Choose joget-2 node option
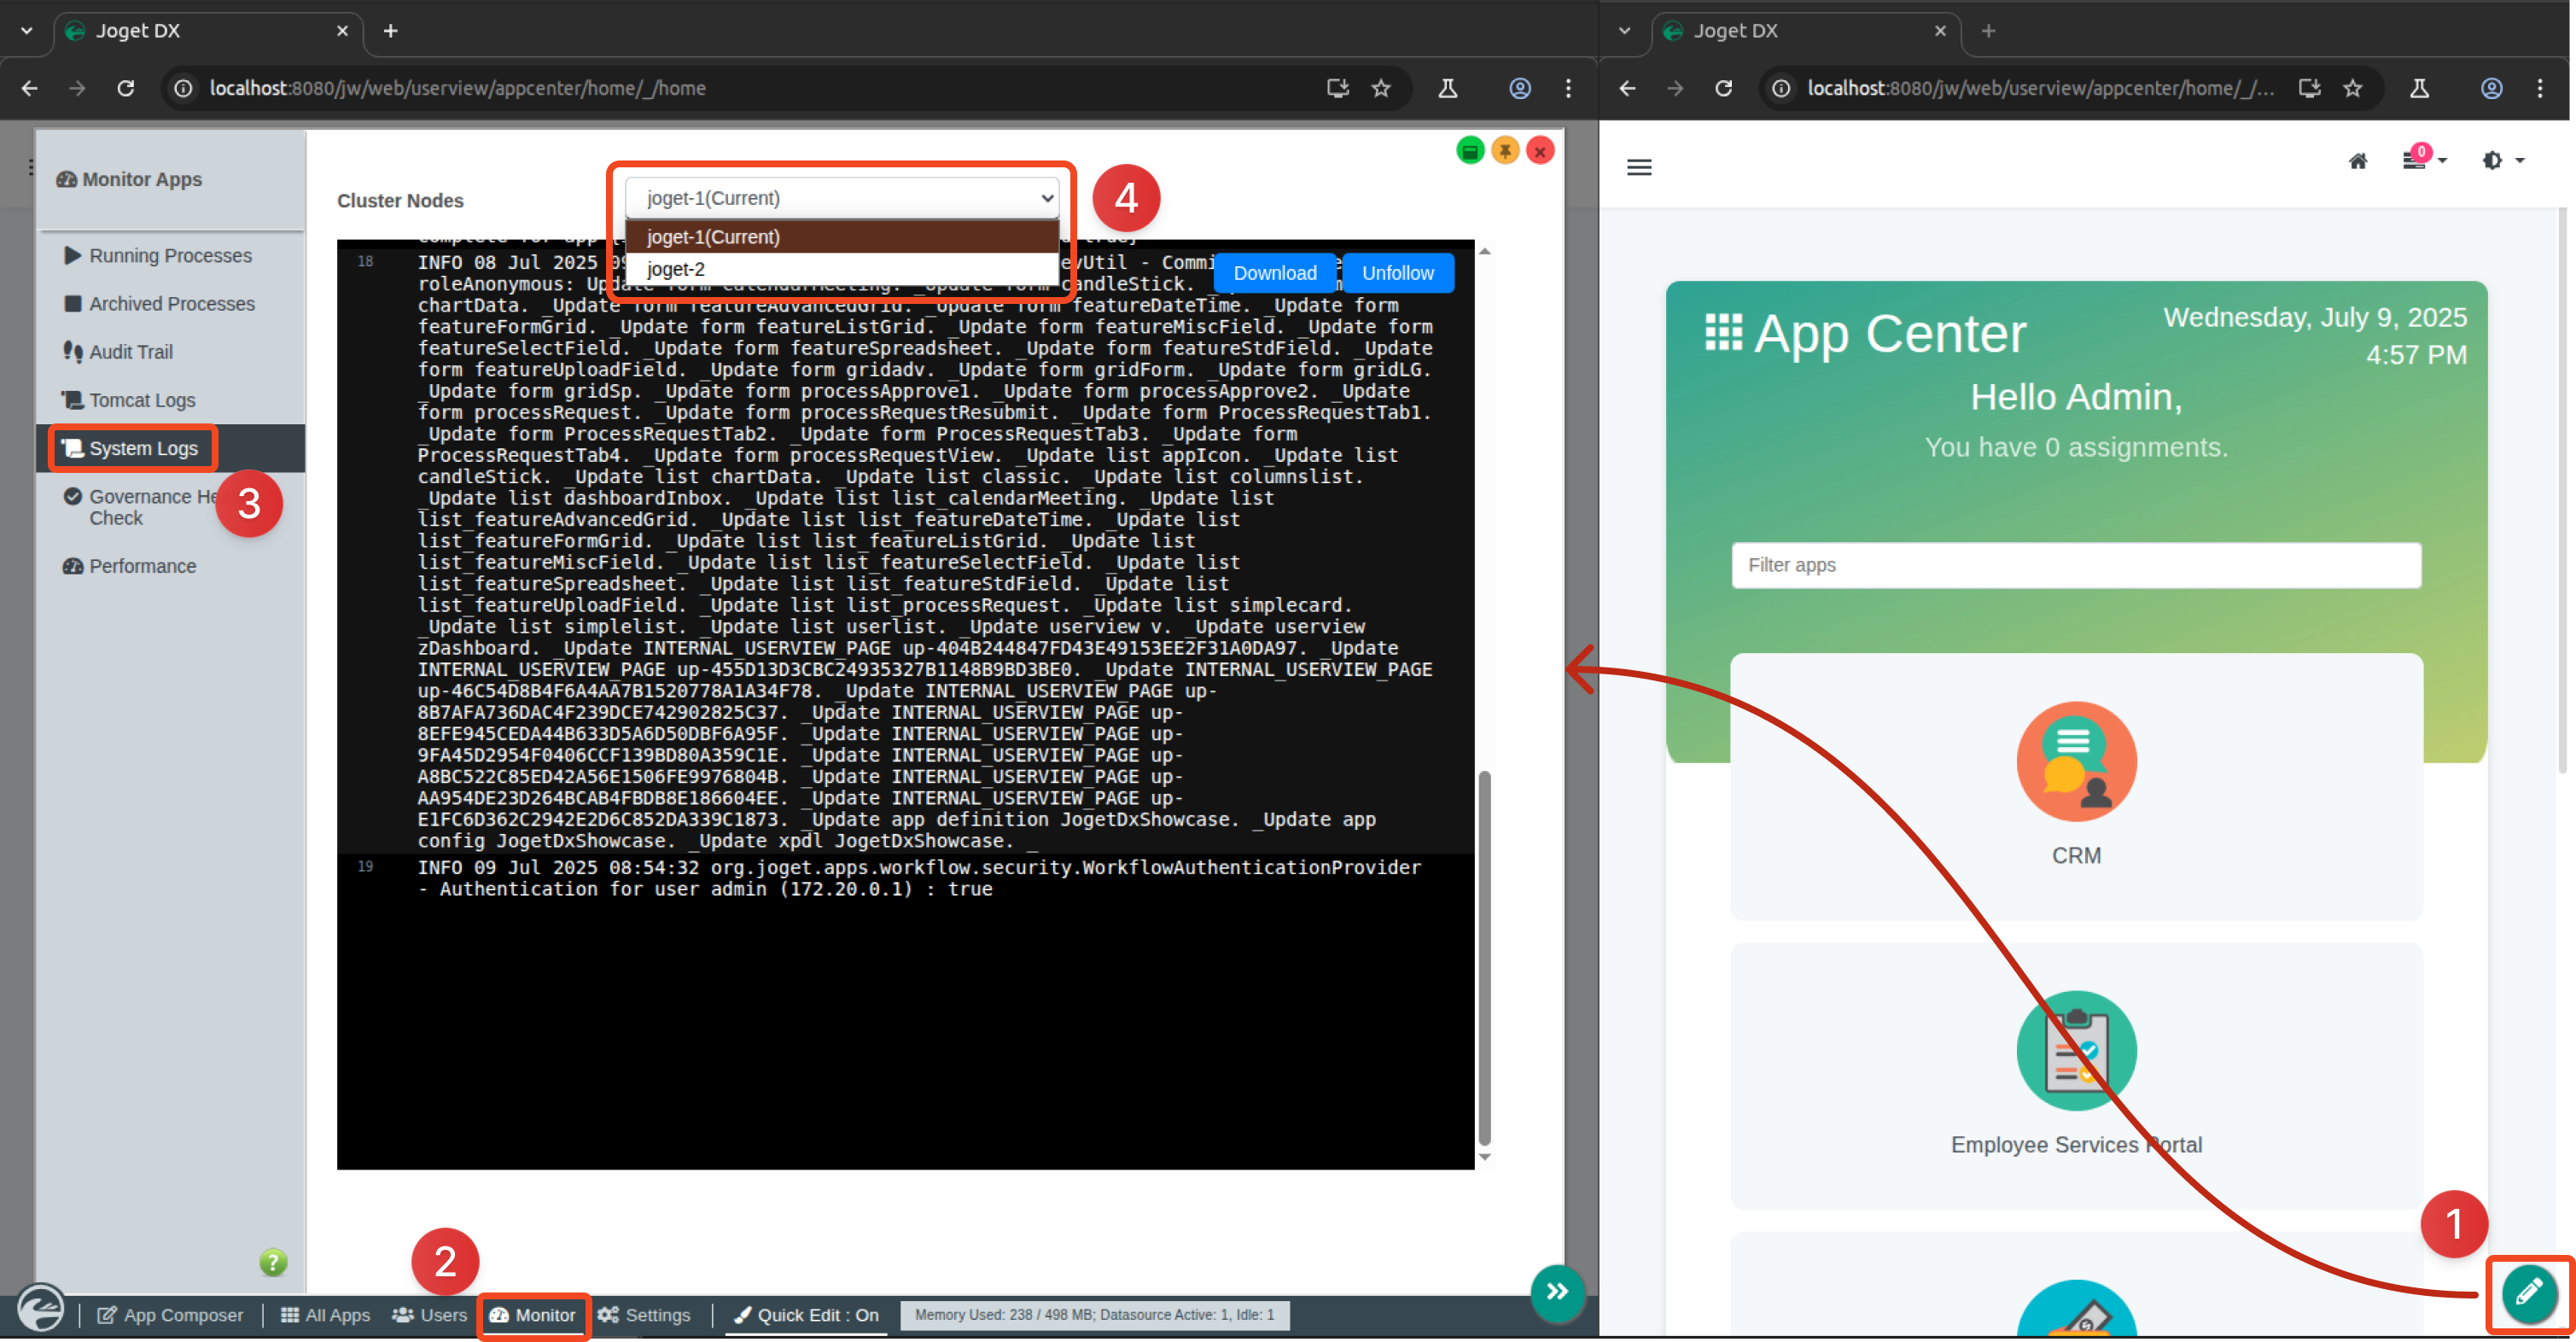Screen dimensions: 2576x1342 [841, 269]
